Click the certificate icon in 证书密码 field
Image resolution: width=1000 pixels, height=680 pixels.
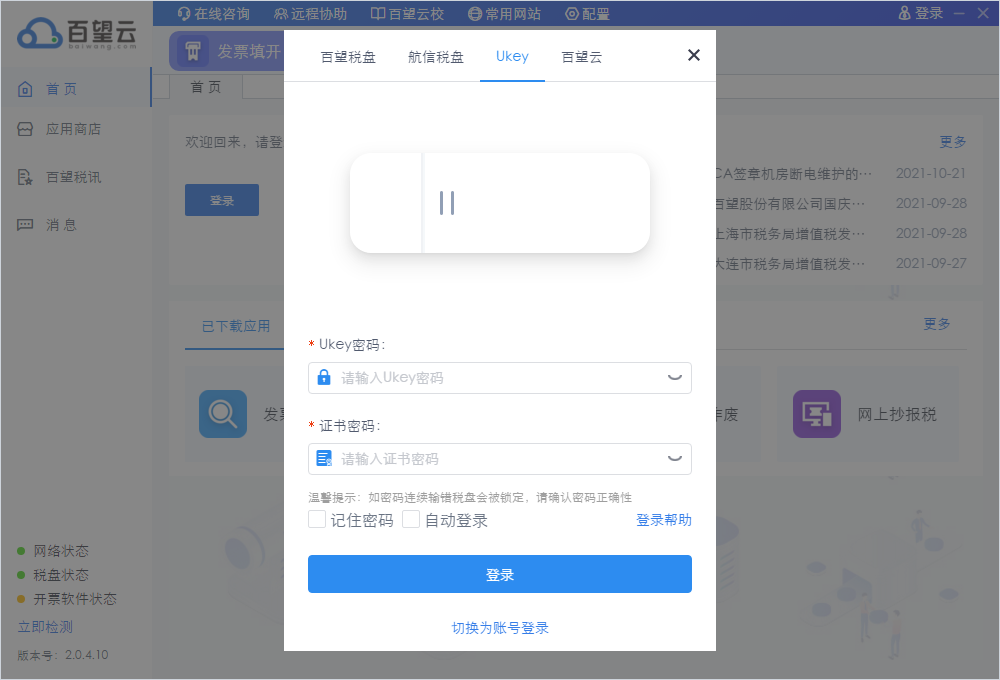coord(324,458)
